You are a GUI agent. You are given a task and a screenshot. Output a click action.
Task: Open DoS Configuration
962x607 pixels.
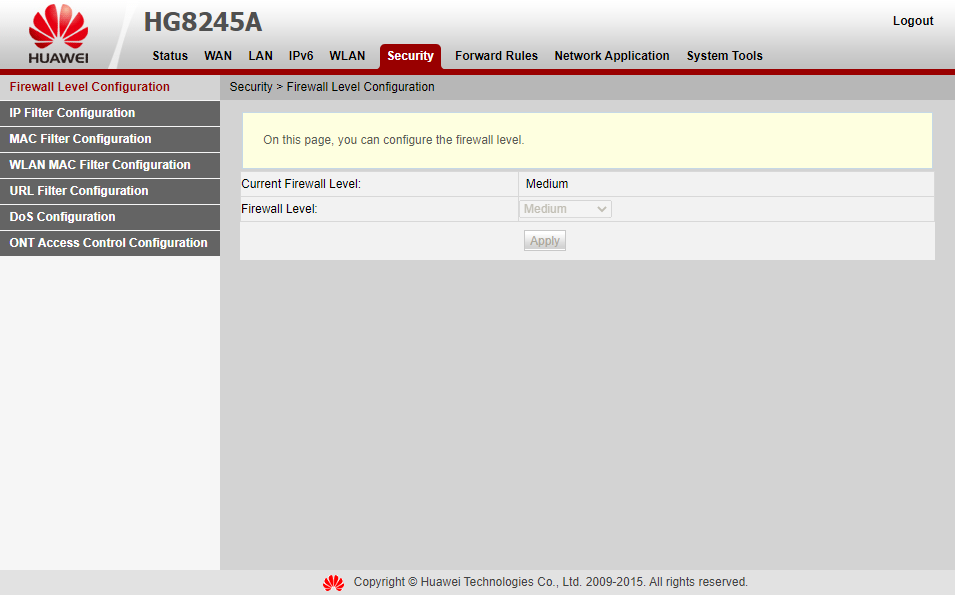110,217
